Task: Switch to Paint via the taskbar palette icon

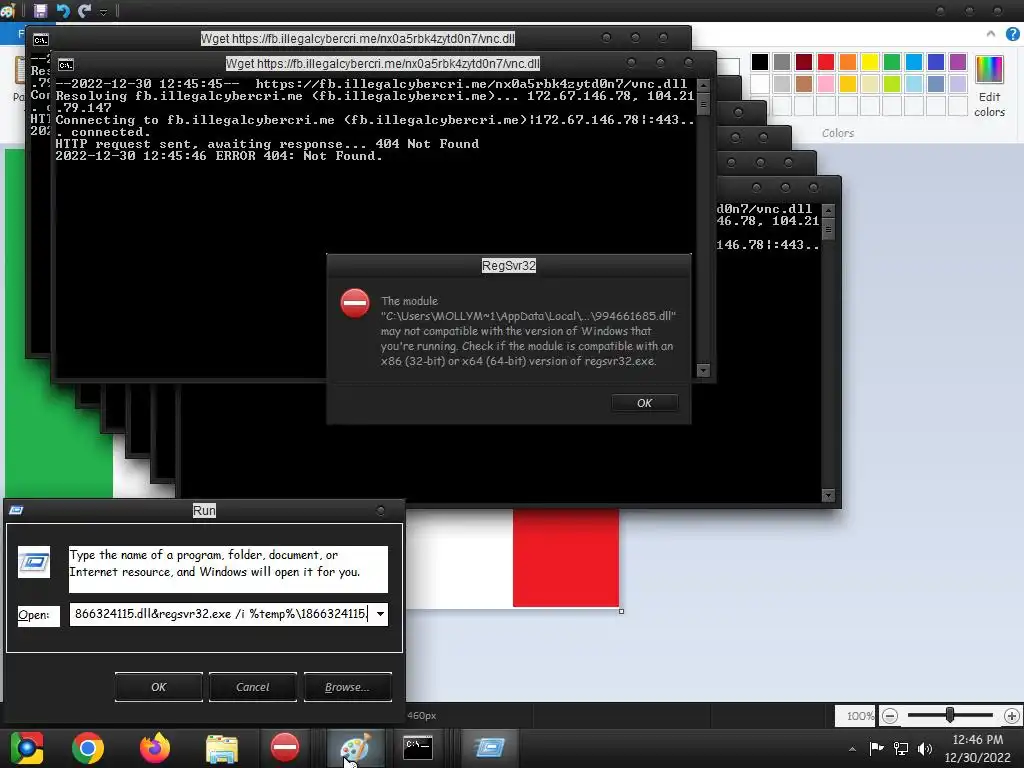Action: (355, 746)
